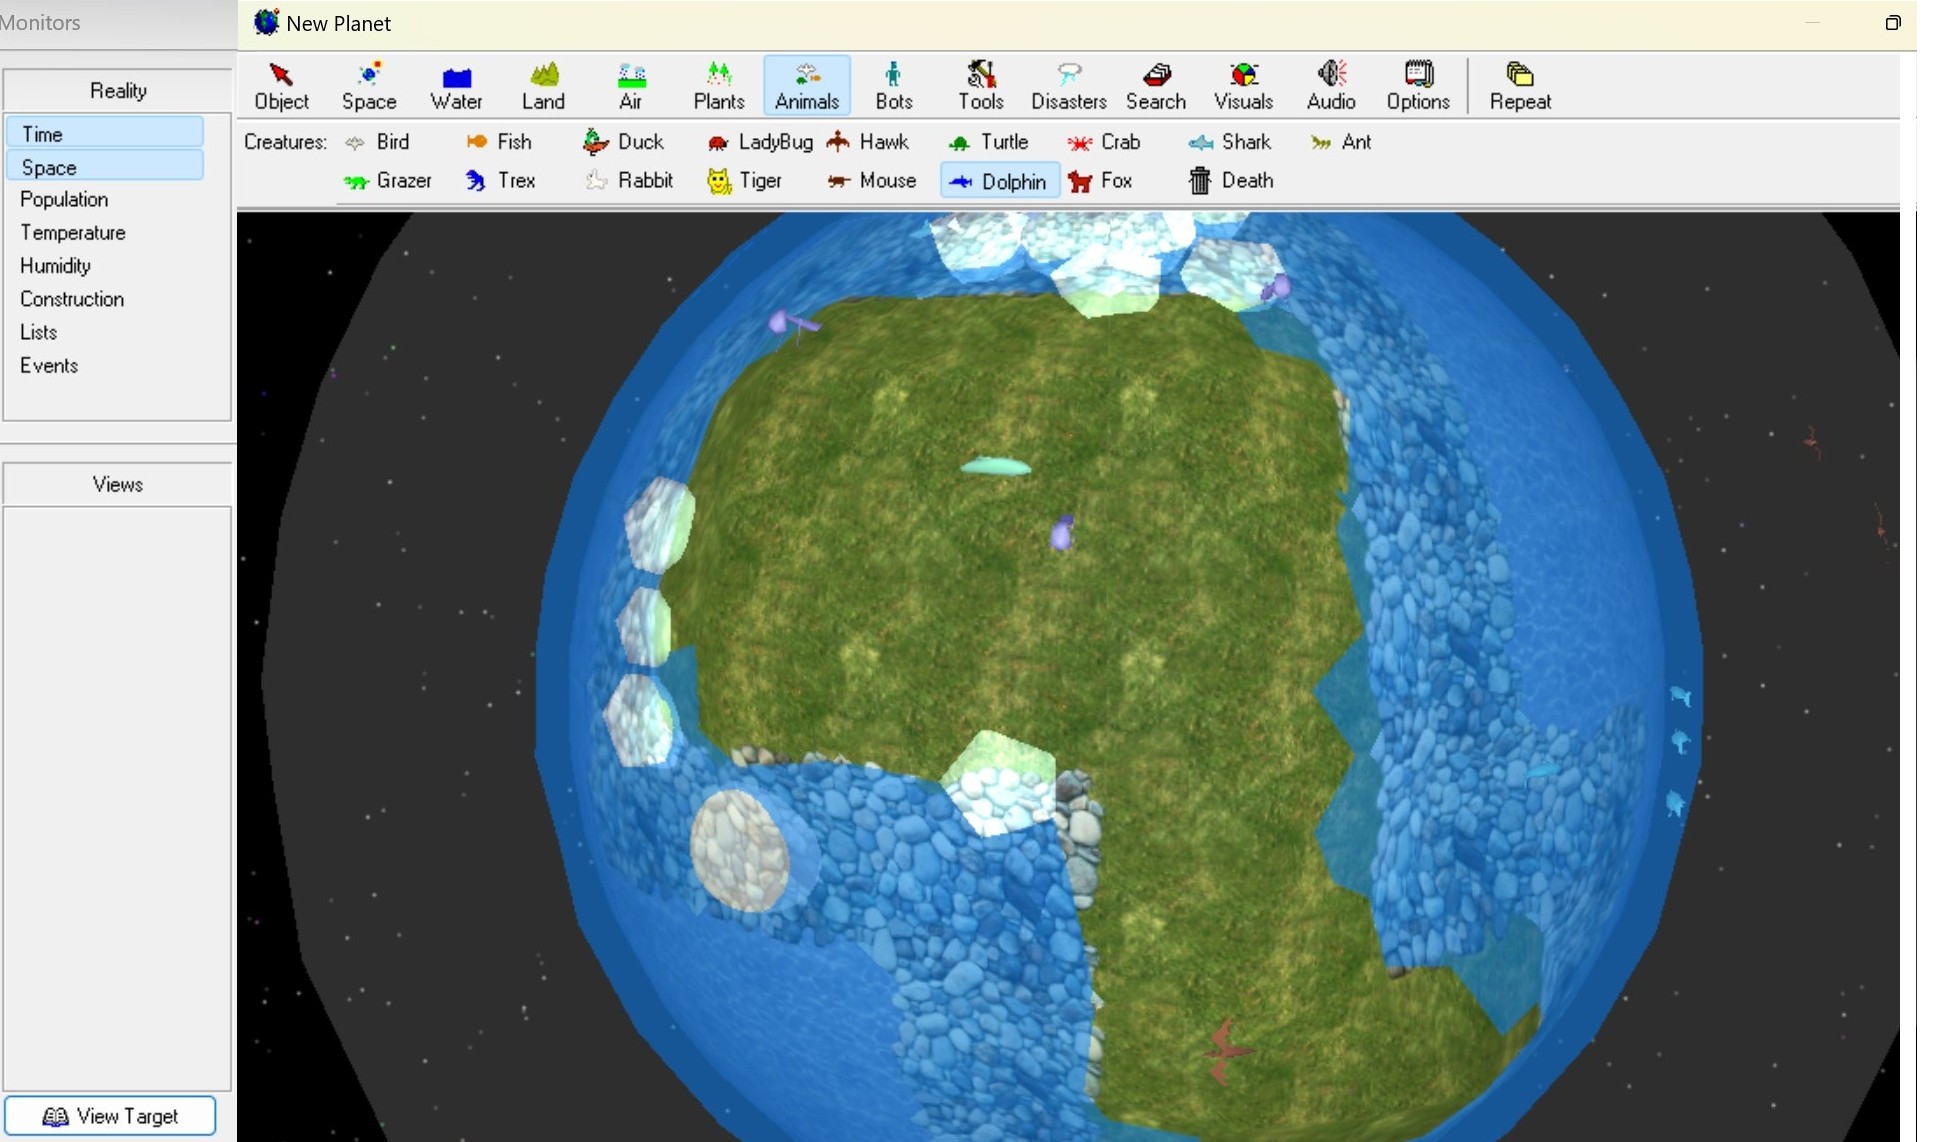Choose the Hawk creature
The height and width of the screenshot is (1142, 1947).
[x=868, y=142]
